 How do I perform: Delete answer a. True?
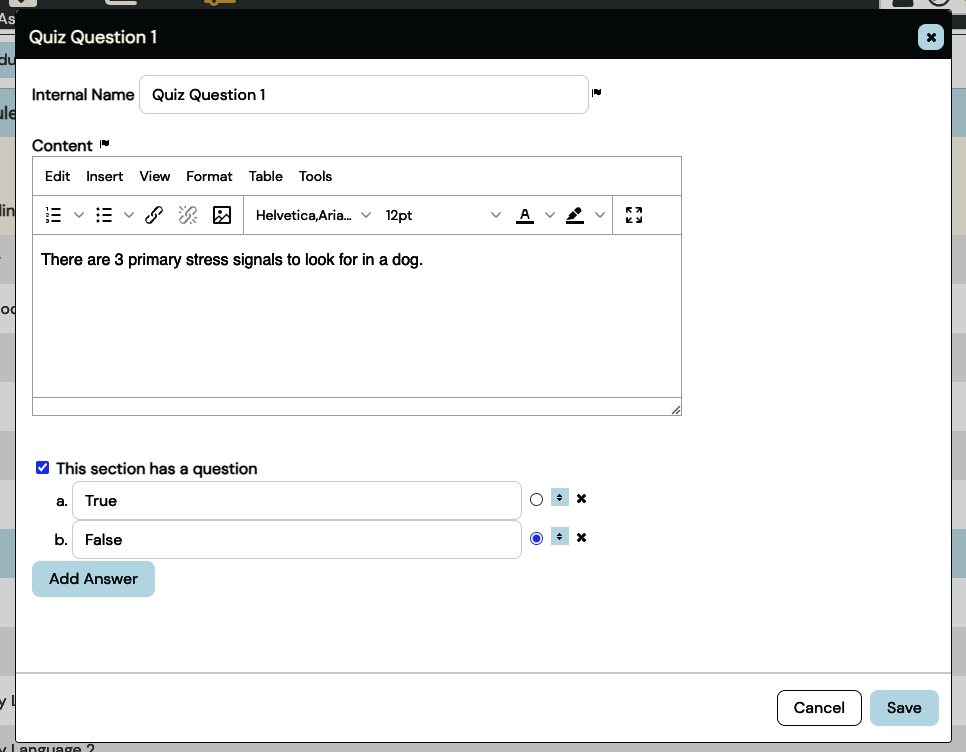(x=581, y=498)
